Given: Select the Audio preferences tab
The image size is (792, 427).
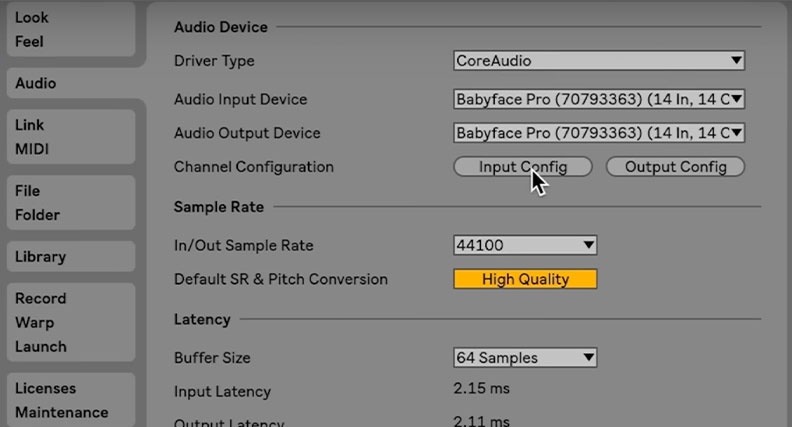Looking at the screenshot, I should click(66, 84).
